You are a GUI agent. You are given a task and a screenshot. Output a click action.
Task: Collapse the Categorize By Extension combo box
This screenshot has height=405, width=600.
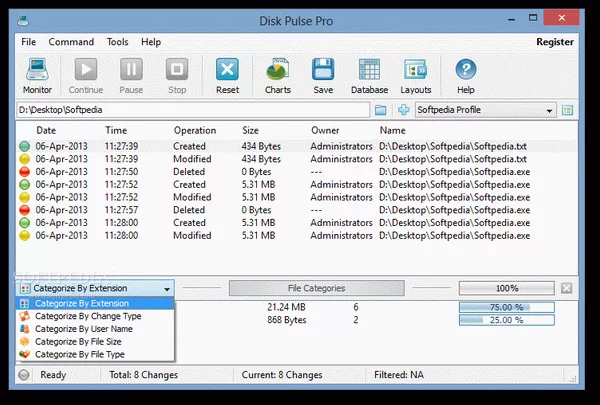[167, 289]
